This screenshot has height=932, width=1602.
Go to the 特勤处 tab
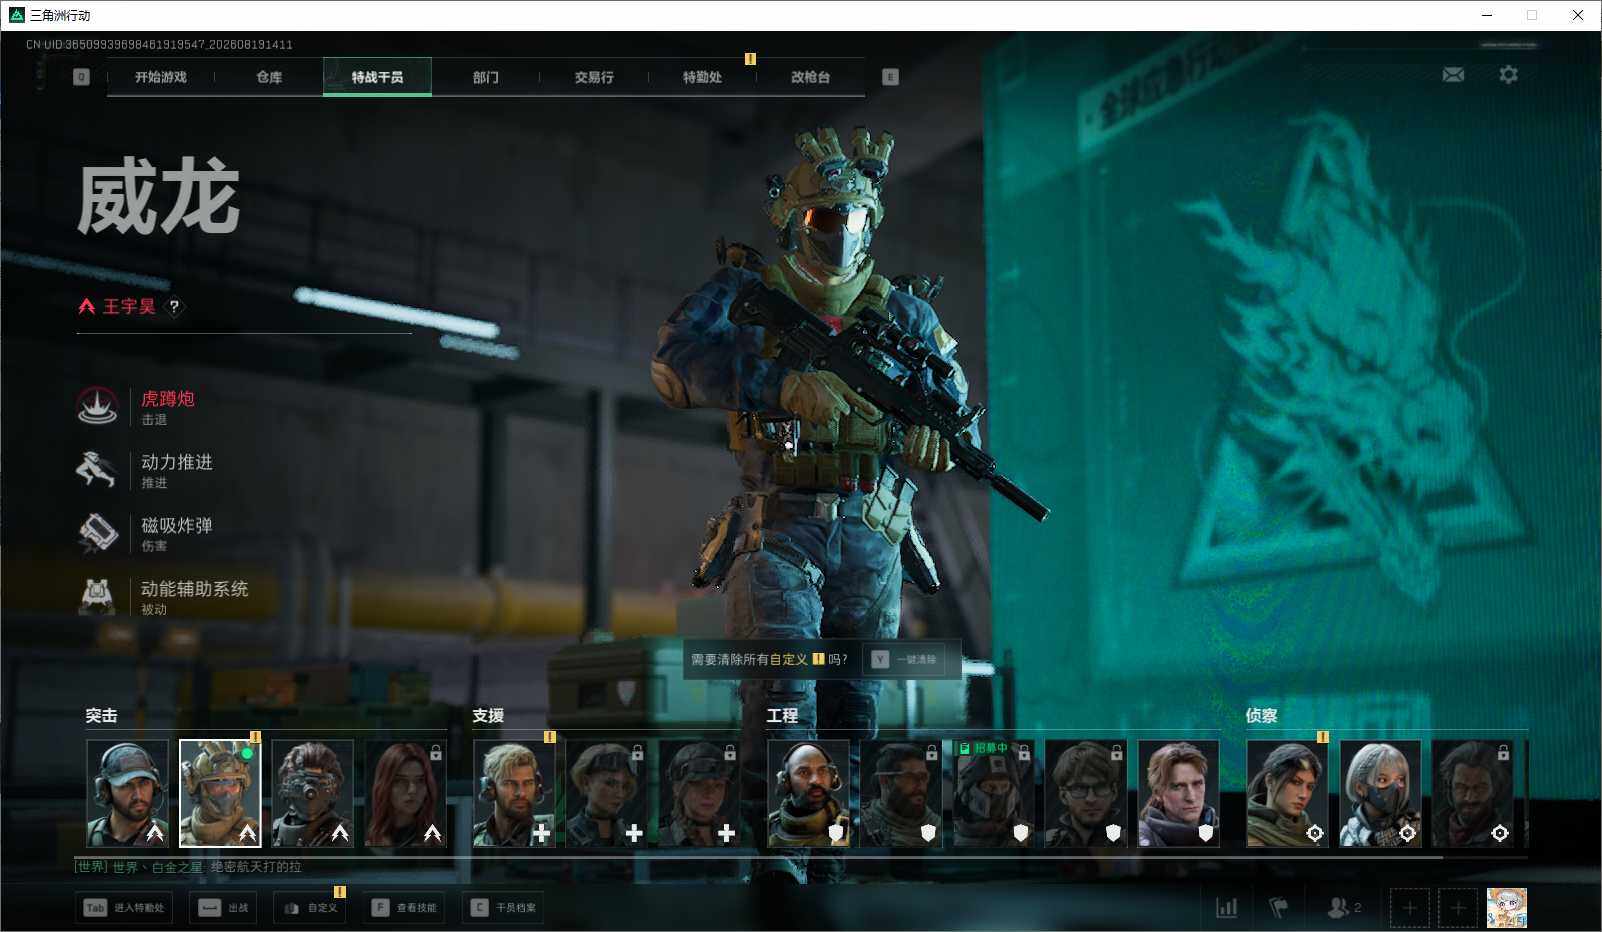(702, 77)
